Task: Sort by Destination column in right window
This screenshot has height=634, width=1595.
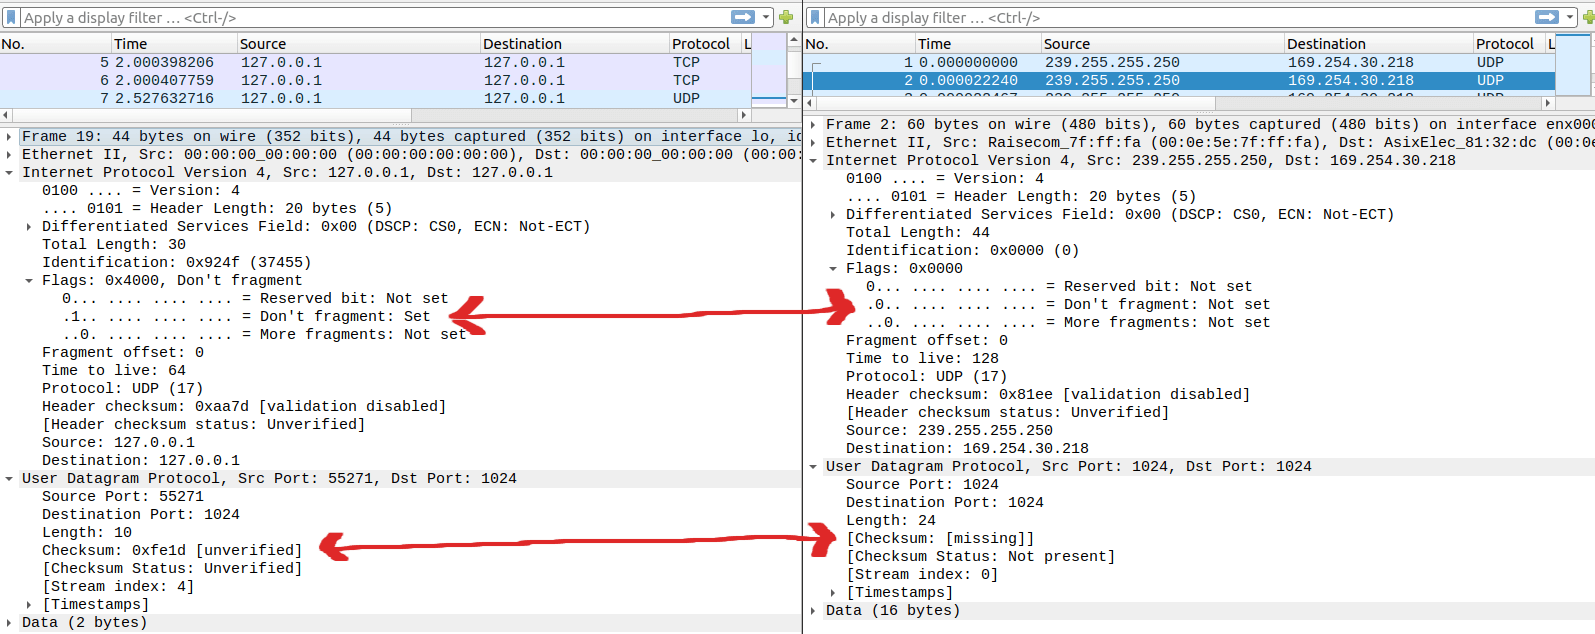Action: point(1379,43)
